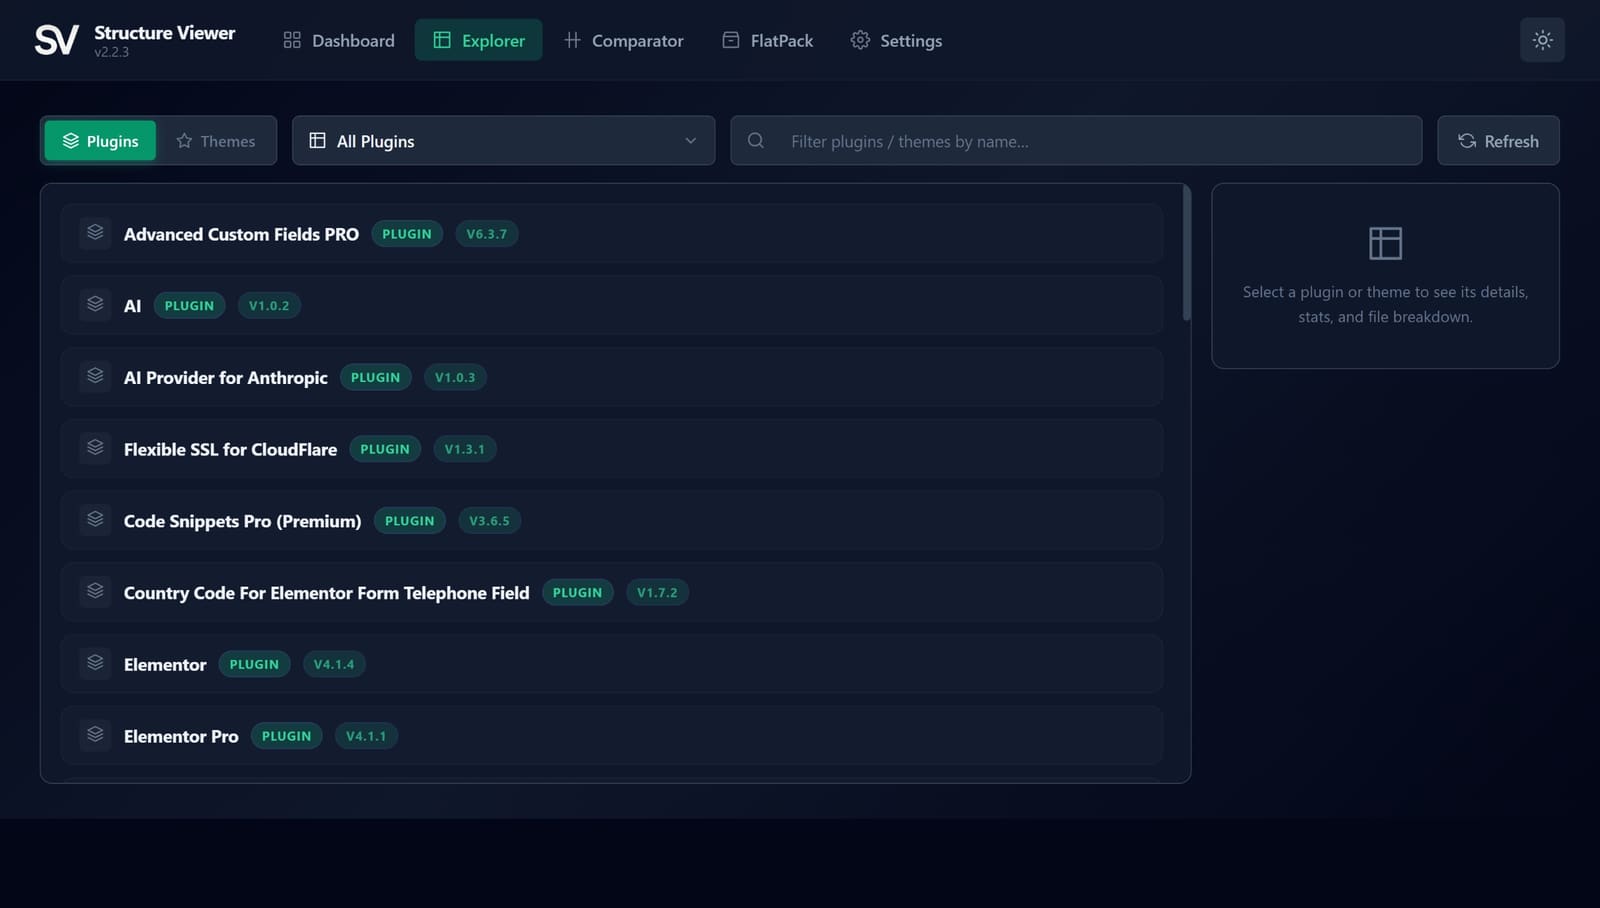The width and height of the screenshot is (1600, 908).
Task: Click the FlatPack box icon
Action: (x=731, y=40)
